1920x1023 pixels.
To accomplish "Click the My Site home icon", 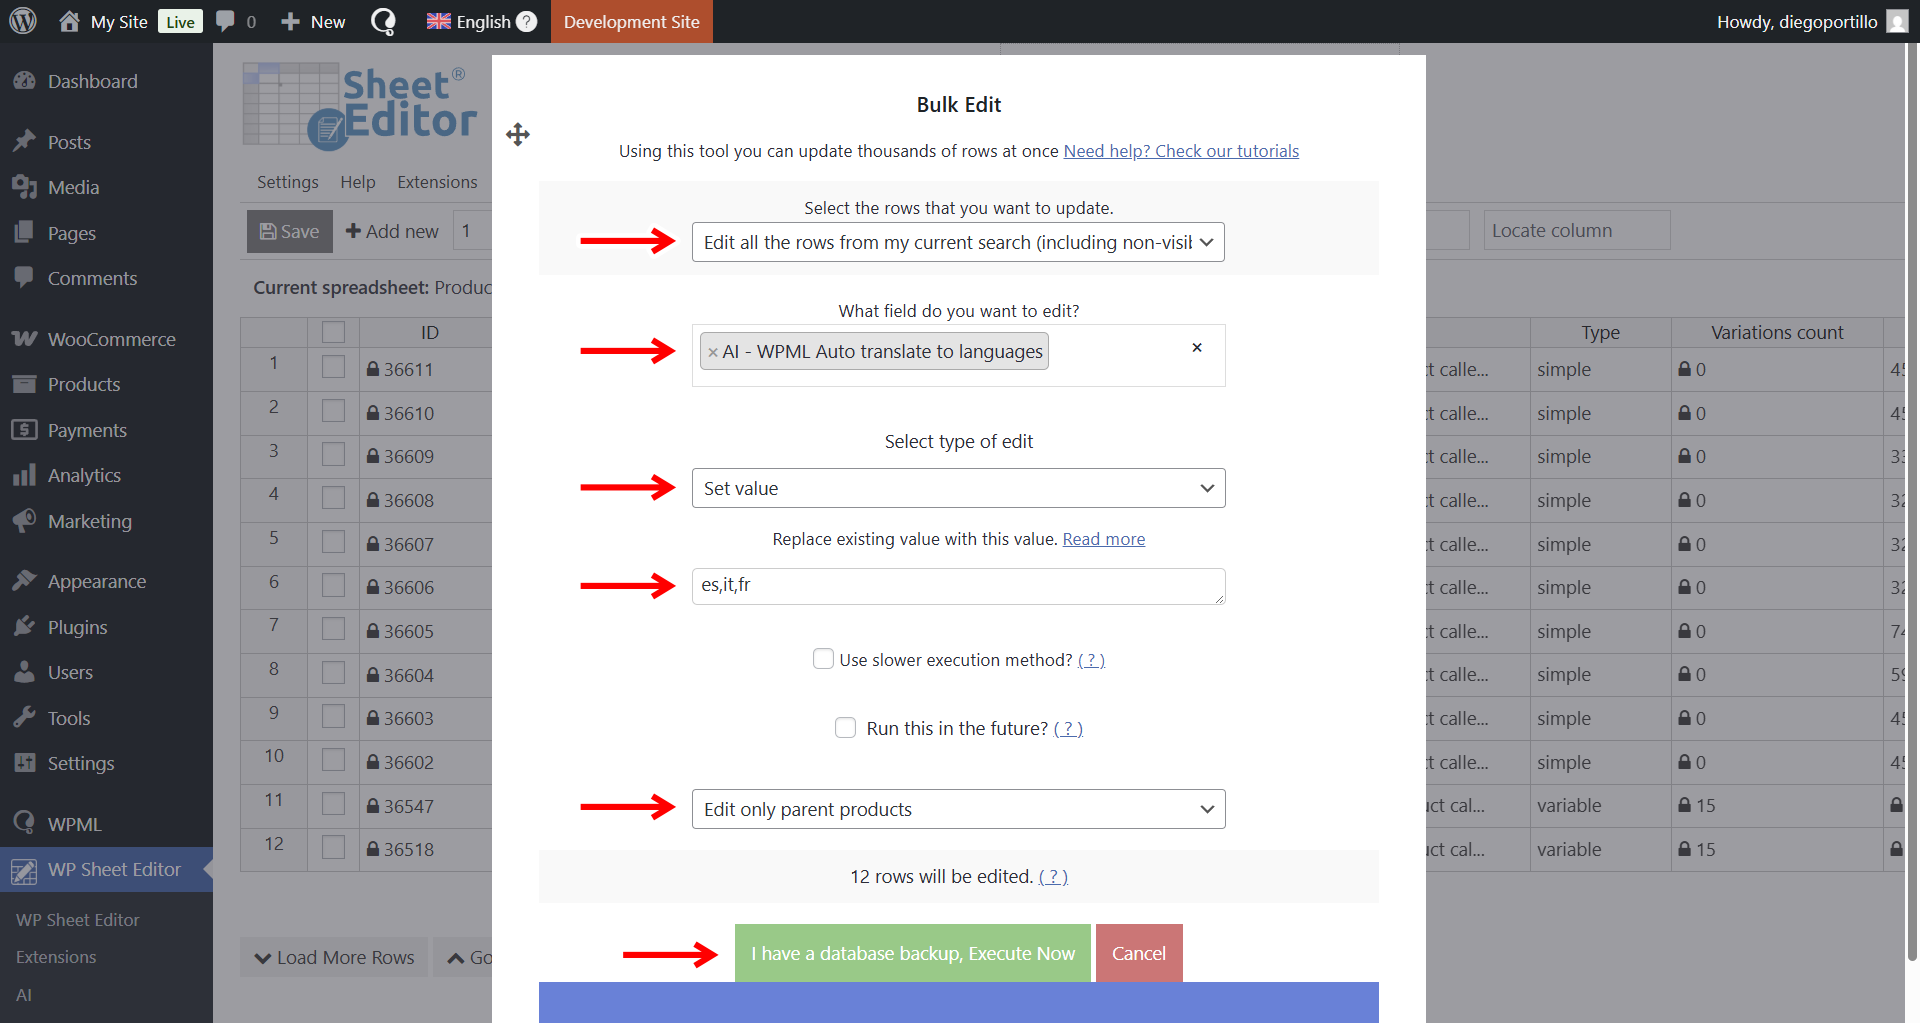I will [x=69, y=21].
